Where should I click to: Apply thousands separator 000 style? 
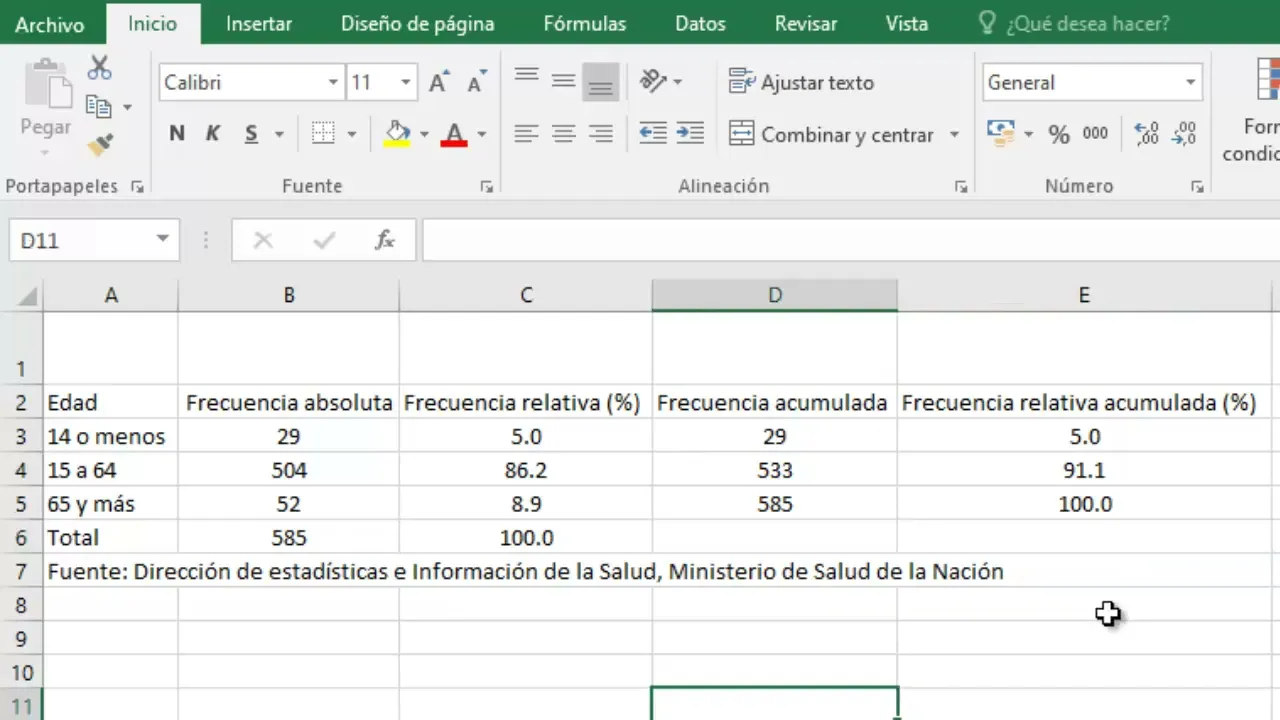click(x=1095, y=134)
